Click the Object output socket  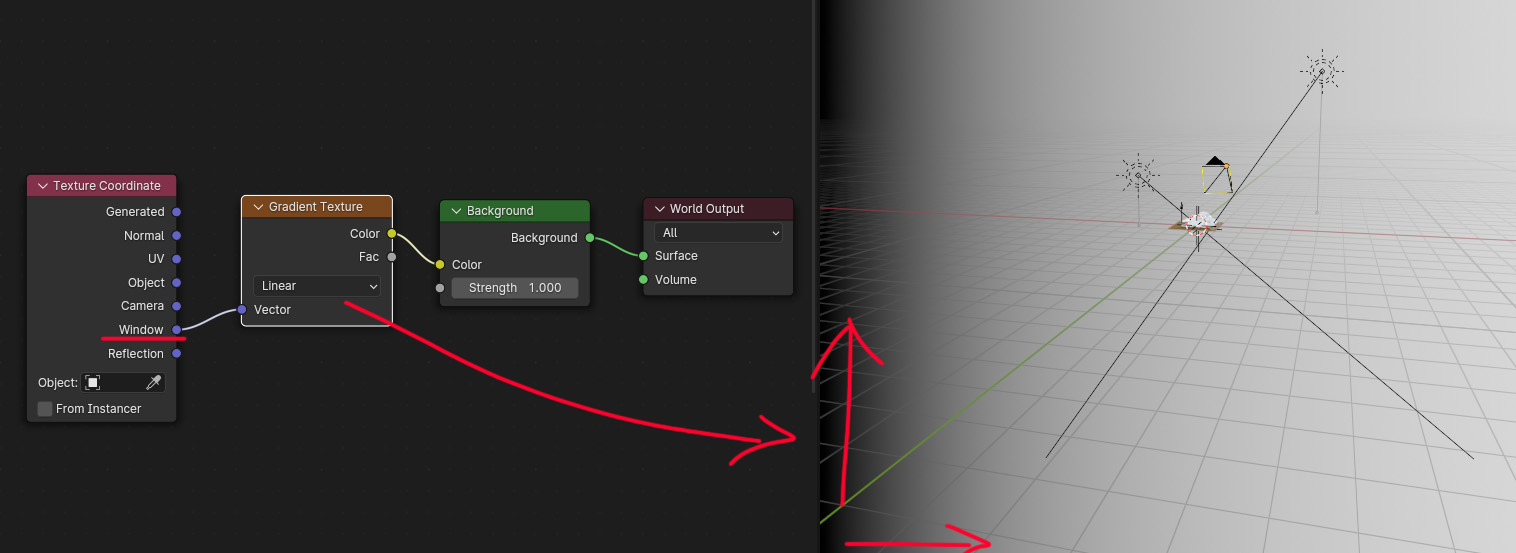point(176,283)
